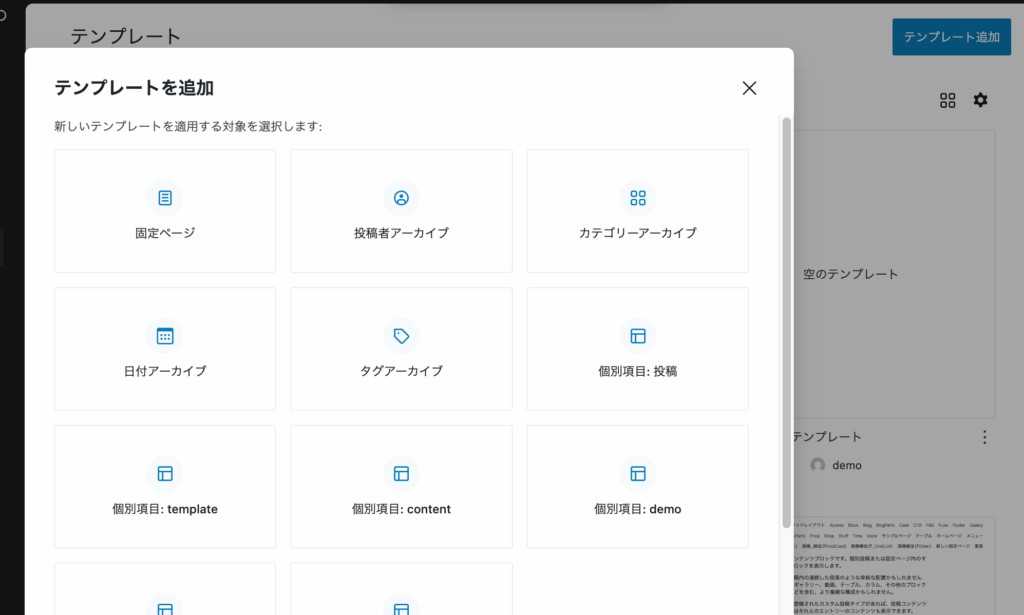
Task: Click the 日付アーカイブ label text
Action: pyautogui.click(x=165, y=371)
